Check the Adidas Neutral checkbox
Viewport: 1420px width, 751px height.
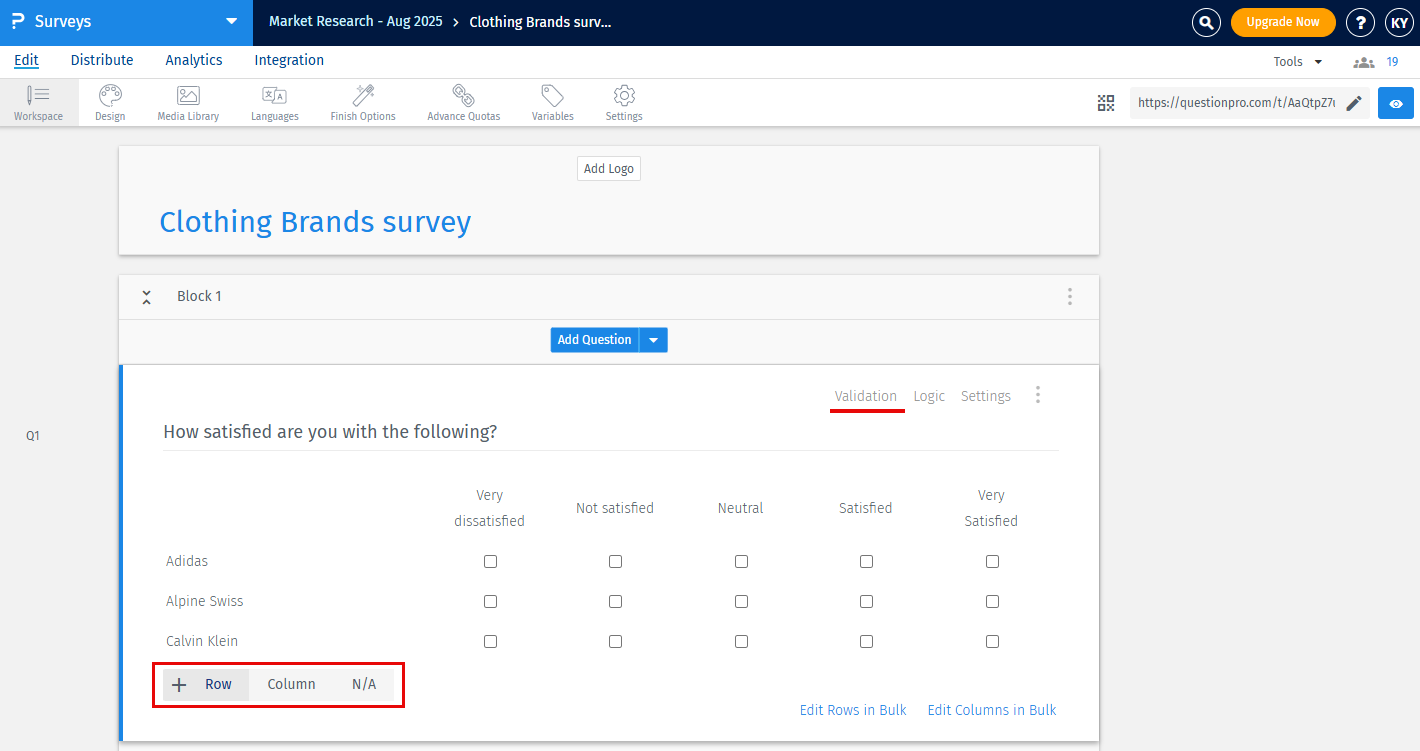[741, 561]
